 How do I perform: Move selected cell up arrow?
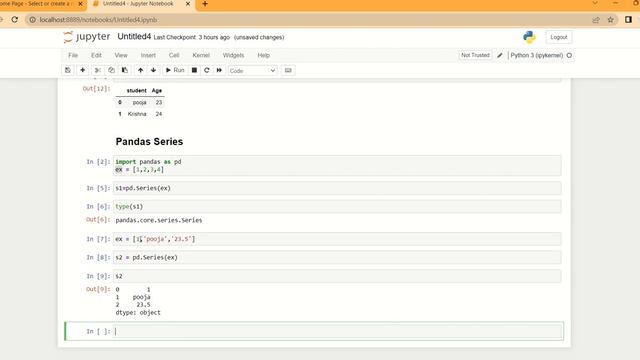click(140, 70)
